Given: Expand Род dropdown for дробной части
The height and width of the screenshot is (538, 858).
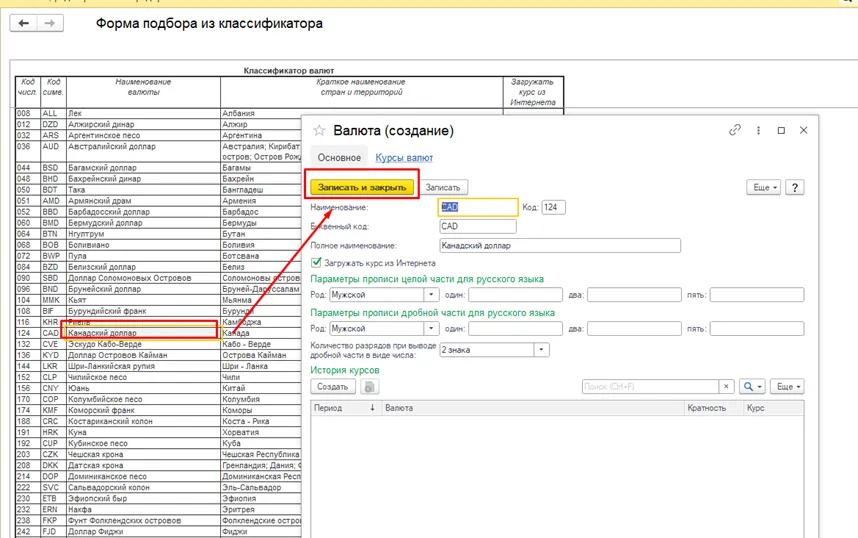Looking at the screenshot, I should pyautogui.click(x=431, y=328).
